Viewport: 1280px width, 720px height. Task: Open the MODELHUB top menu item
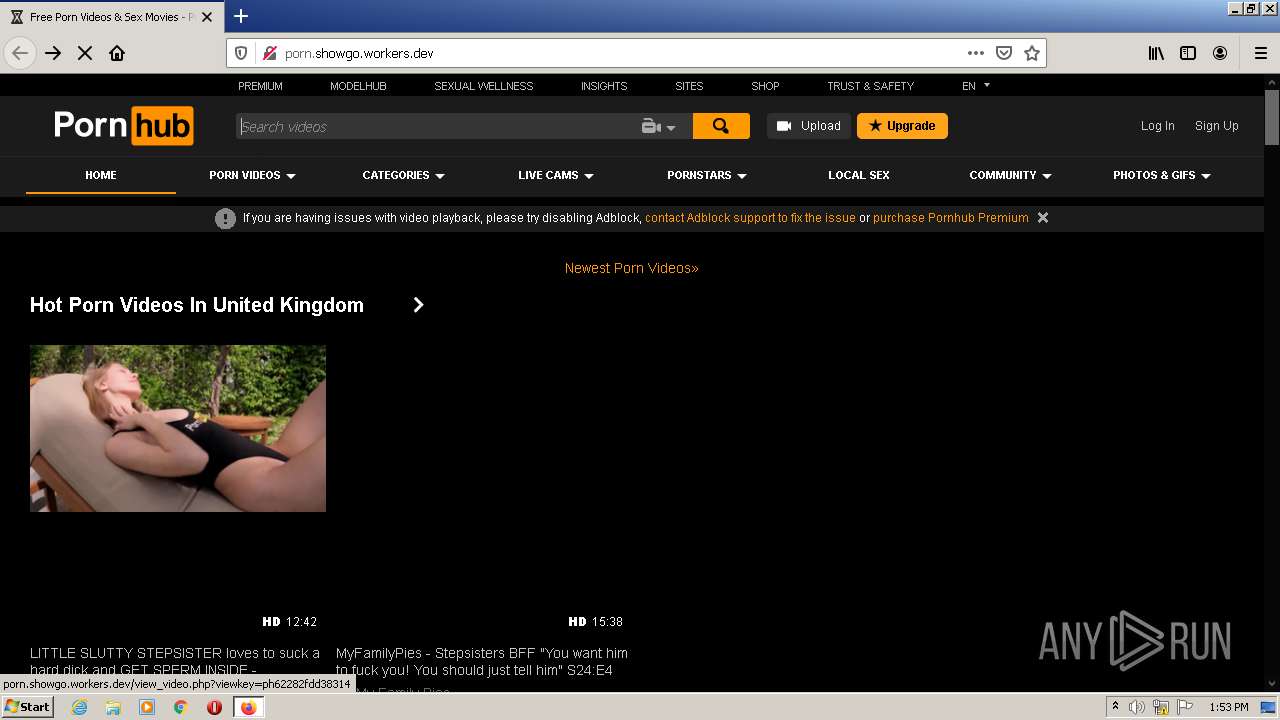pos(358,86)
